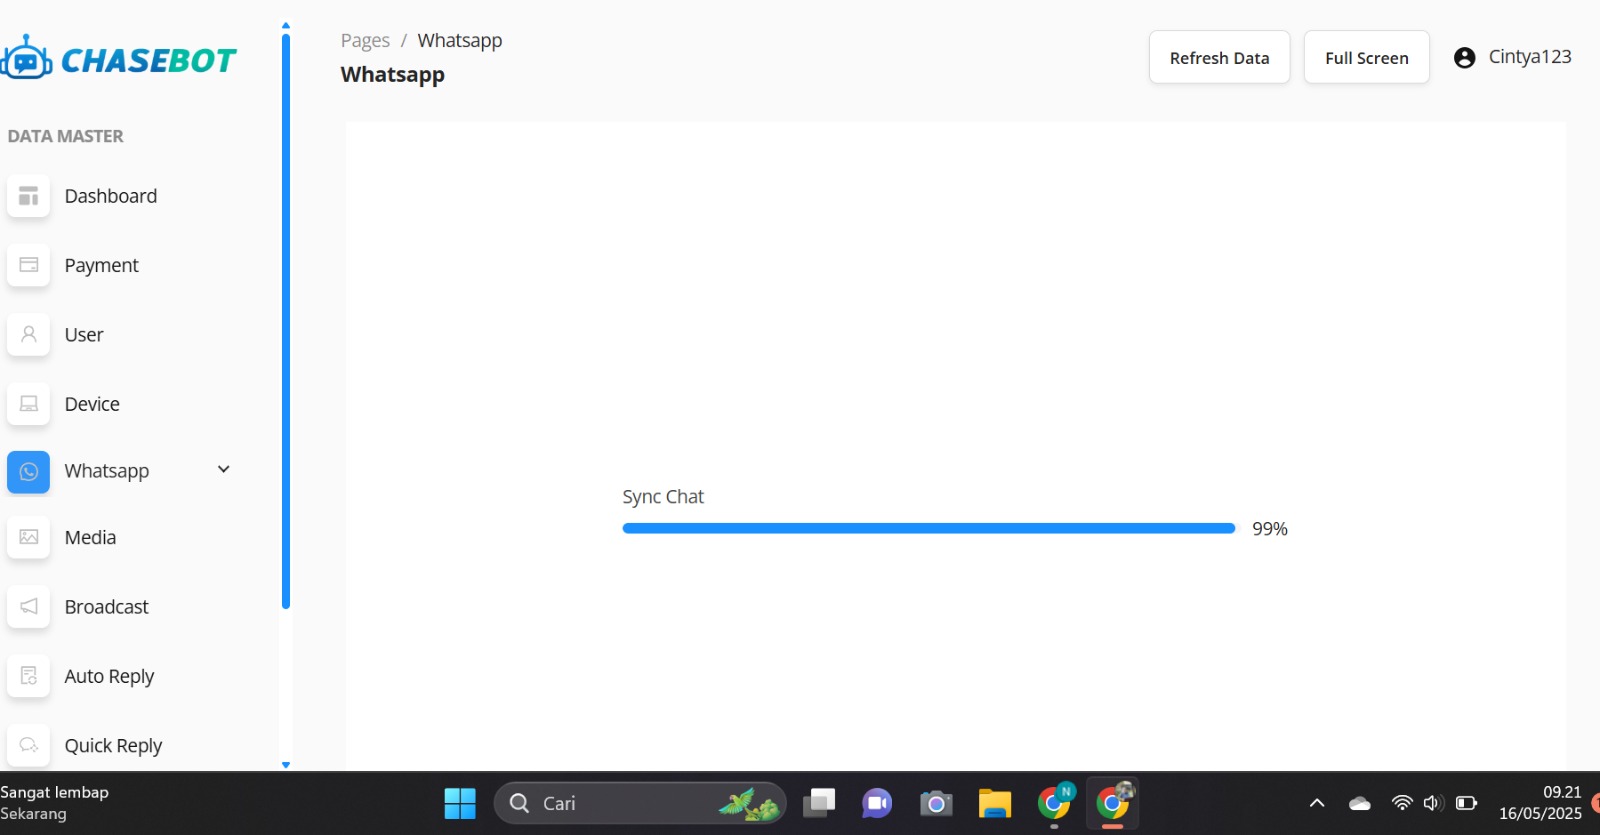Screen dimensions: 1600x835
Task: Click the Pages breadcrumb link
Action: coord(365,41)
